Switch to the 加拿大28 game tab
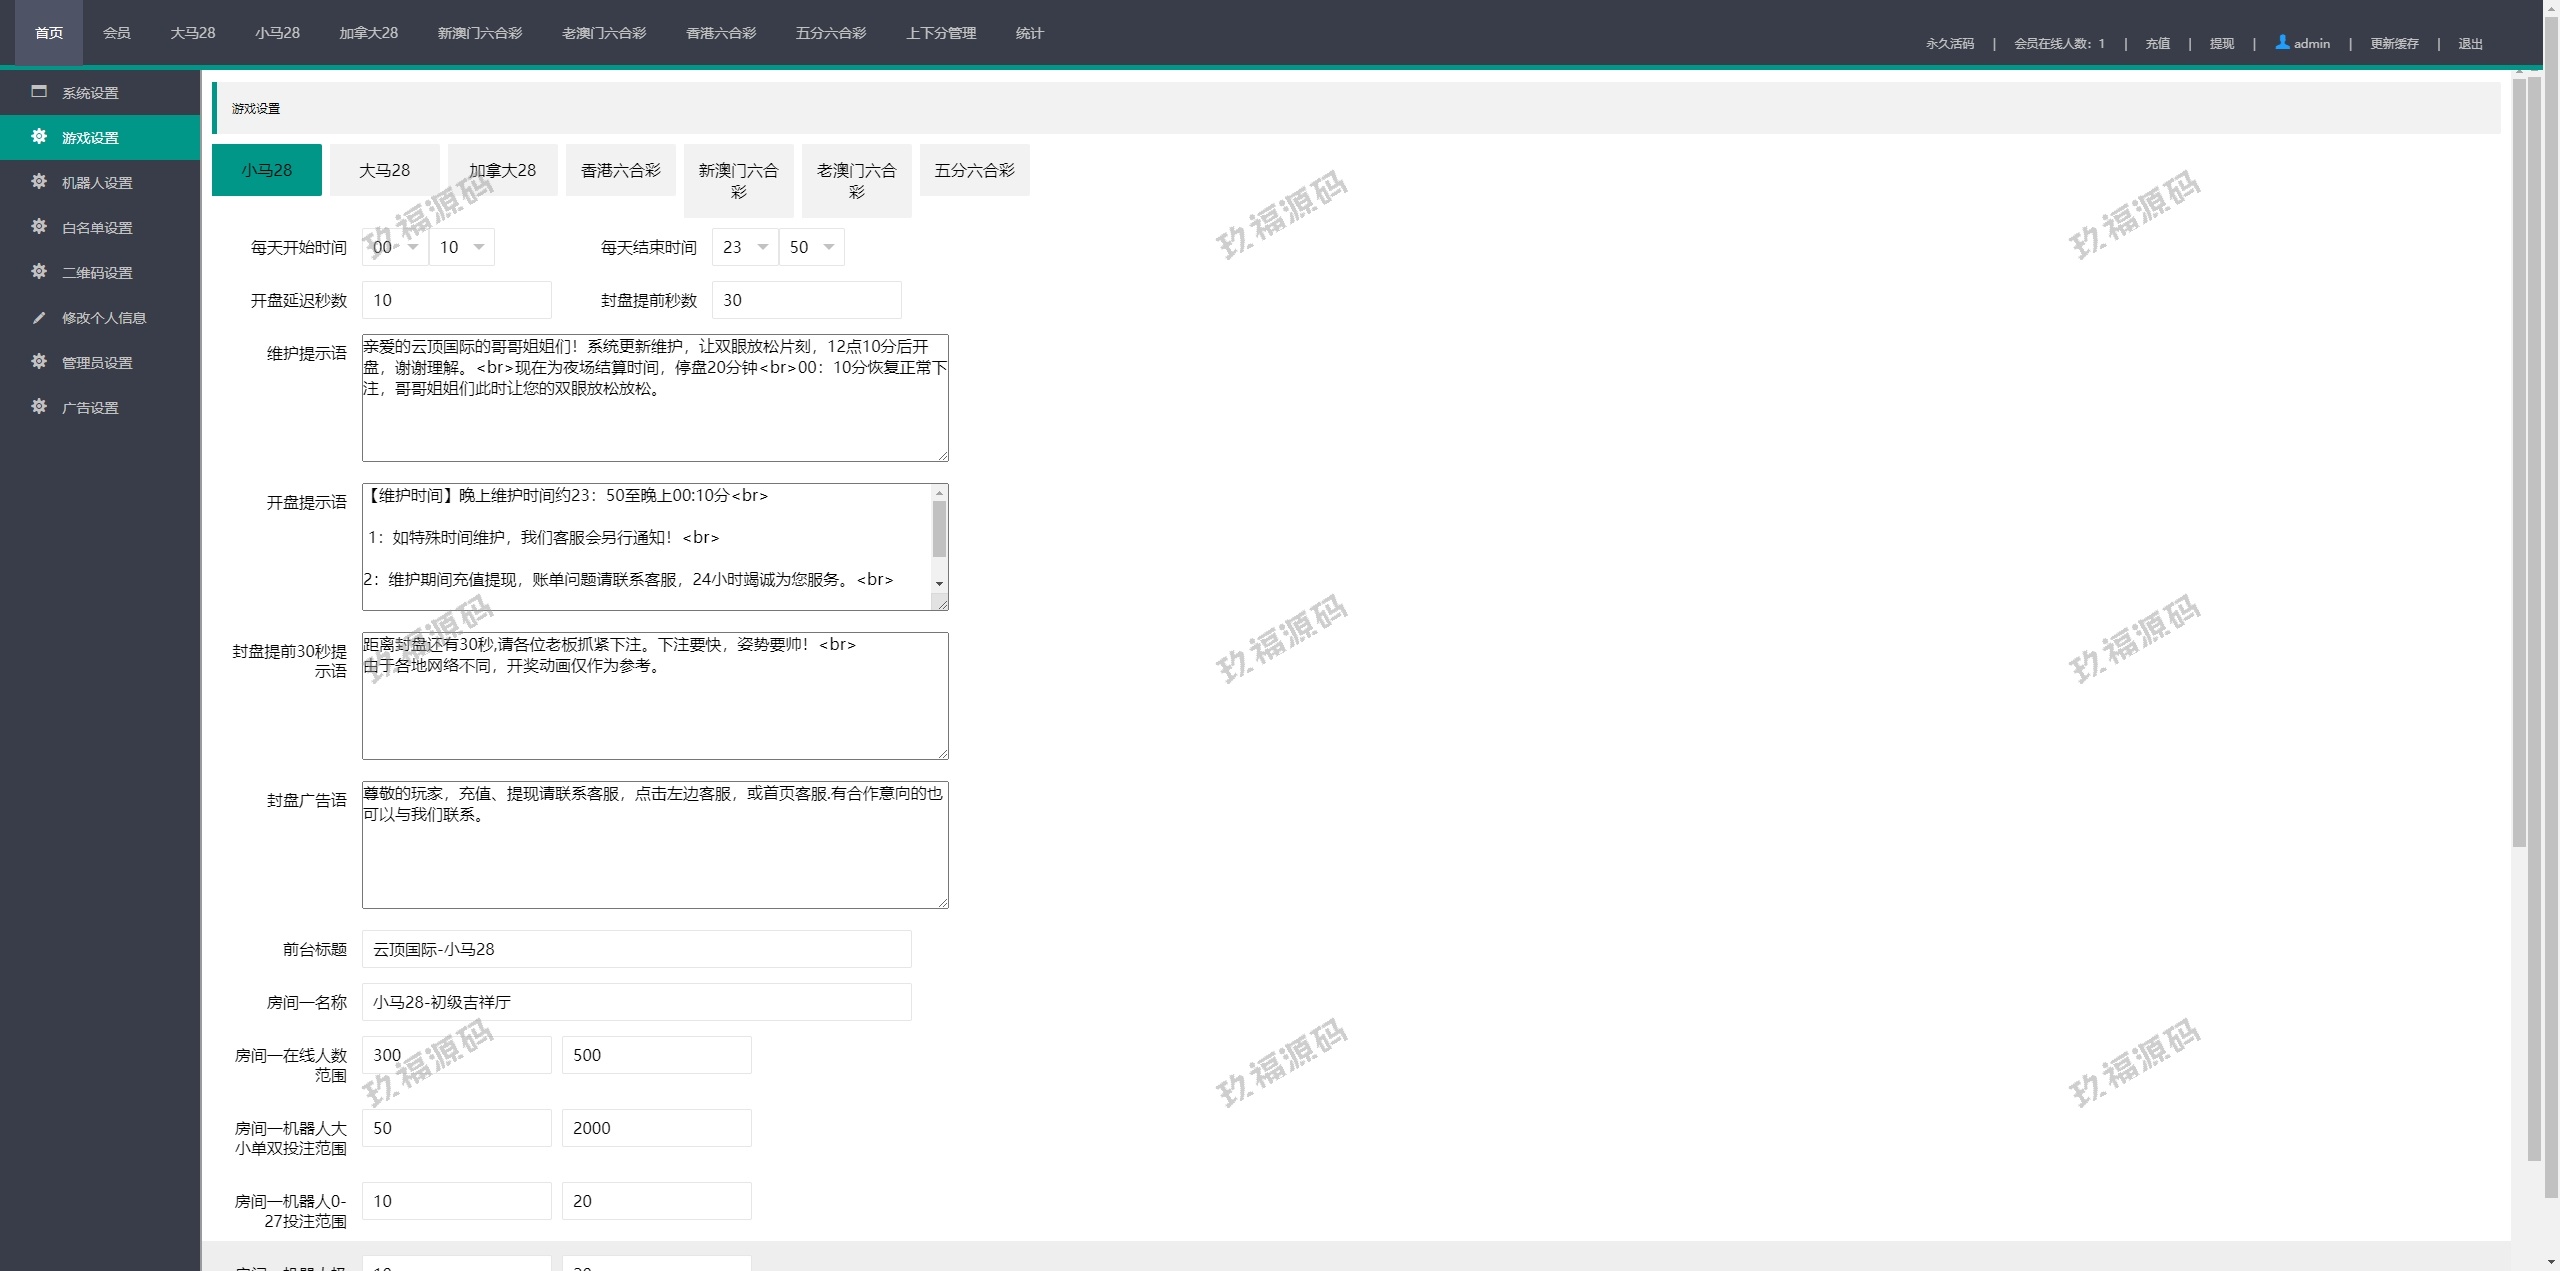Viewport: 2560px width, 1271px height. 502,170
